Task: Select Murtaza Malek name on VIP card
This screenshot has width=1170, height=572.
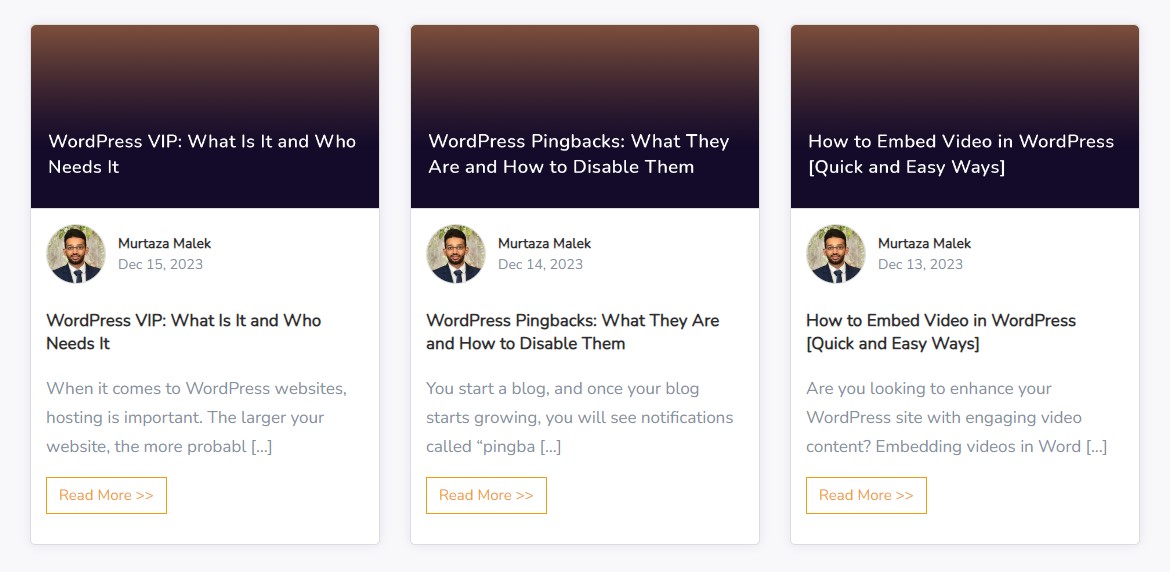Action: [x=165, y=243]
